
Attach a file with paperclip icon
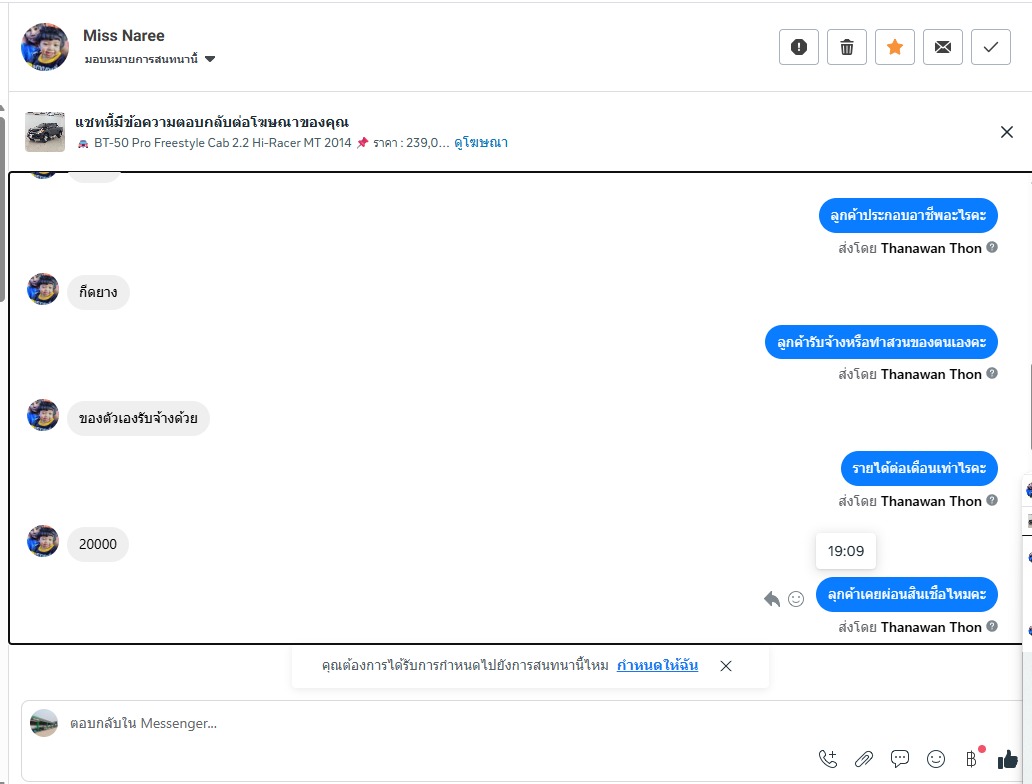(864, 759)
